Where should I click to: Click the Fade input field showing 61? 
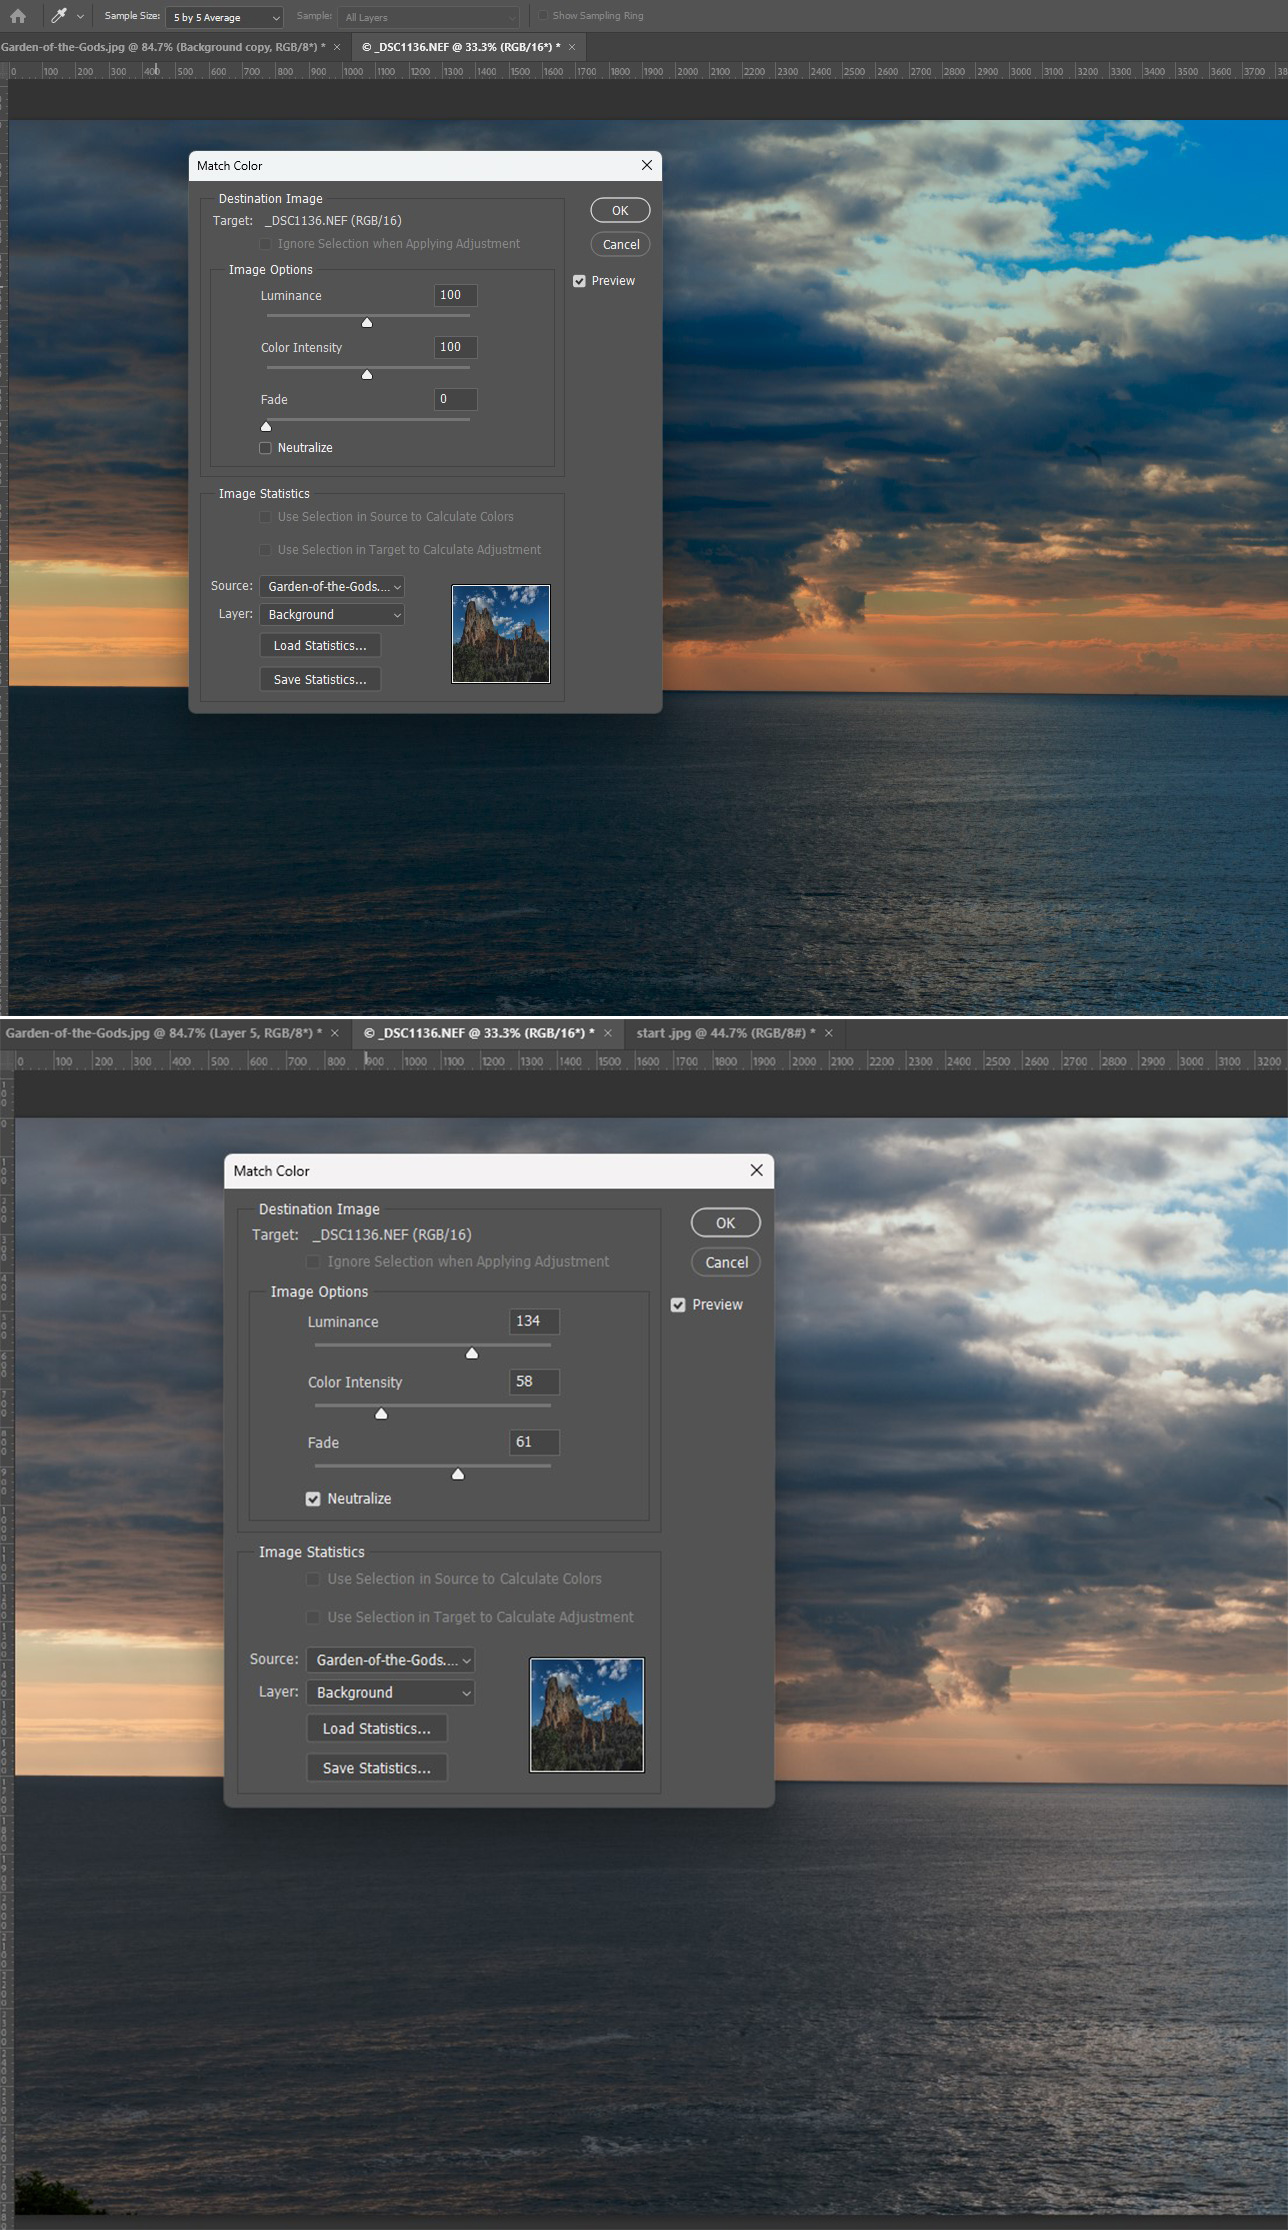coord(533,1442)
